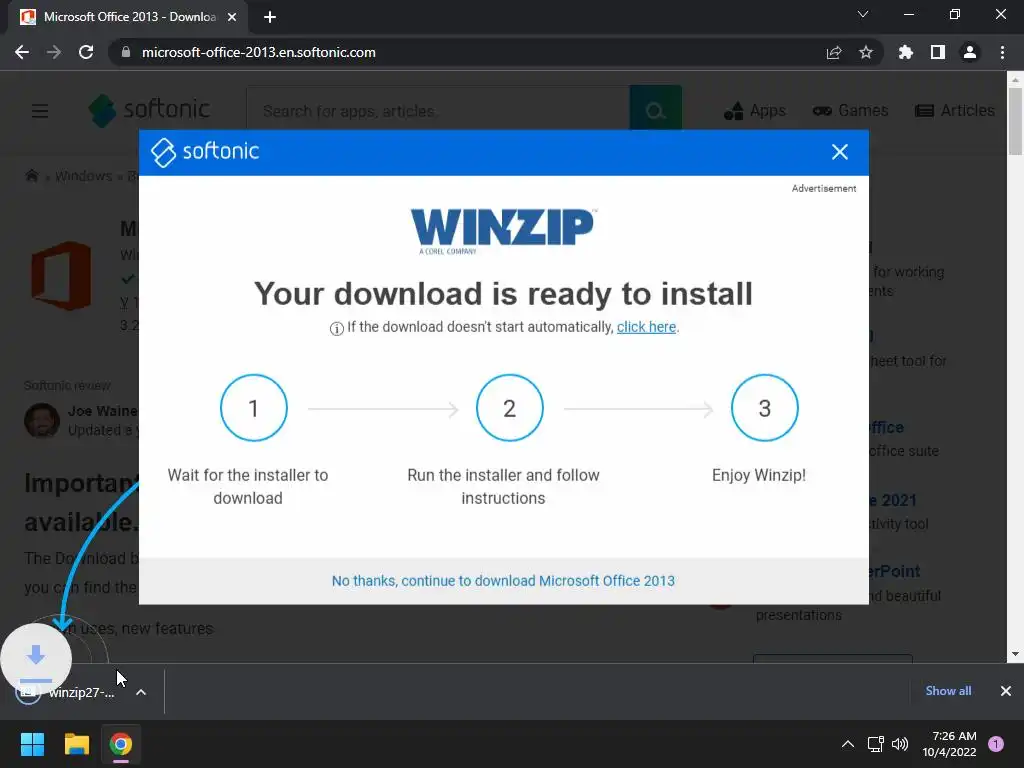The width and height of the screenshot is (1024, 768).
Task: Click the scrollbar down arrow
Action: tap(1015, 654)
